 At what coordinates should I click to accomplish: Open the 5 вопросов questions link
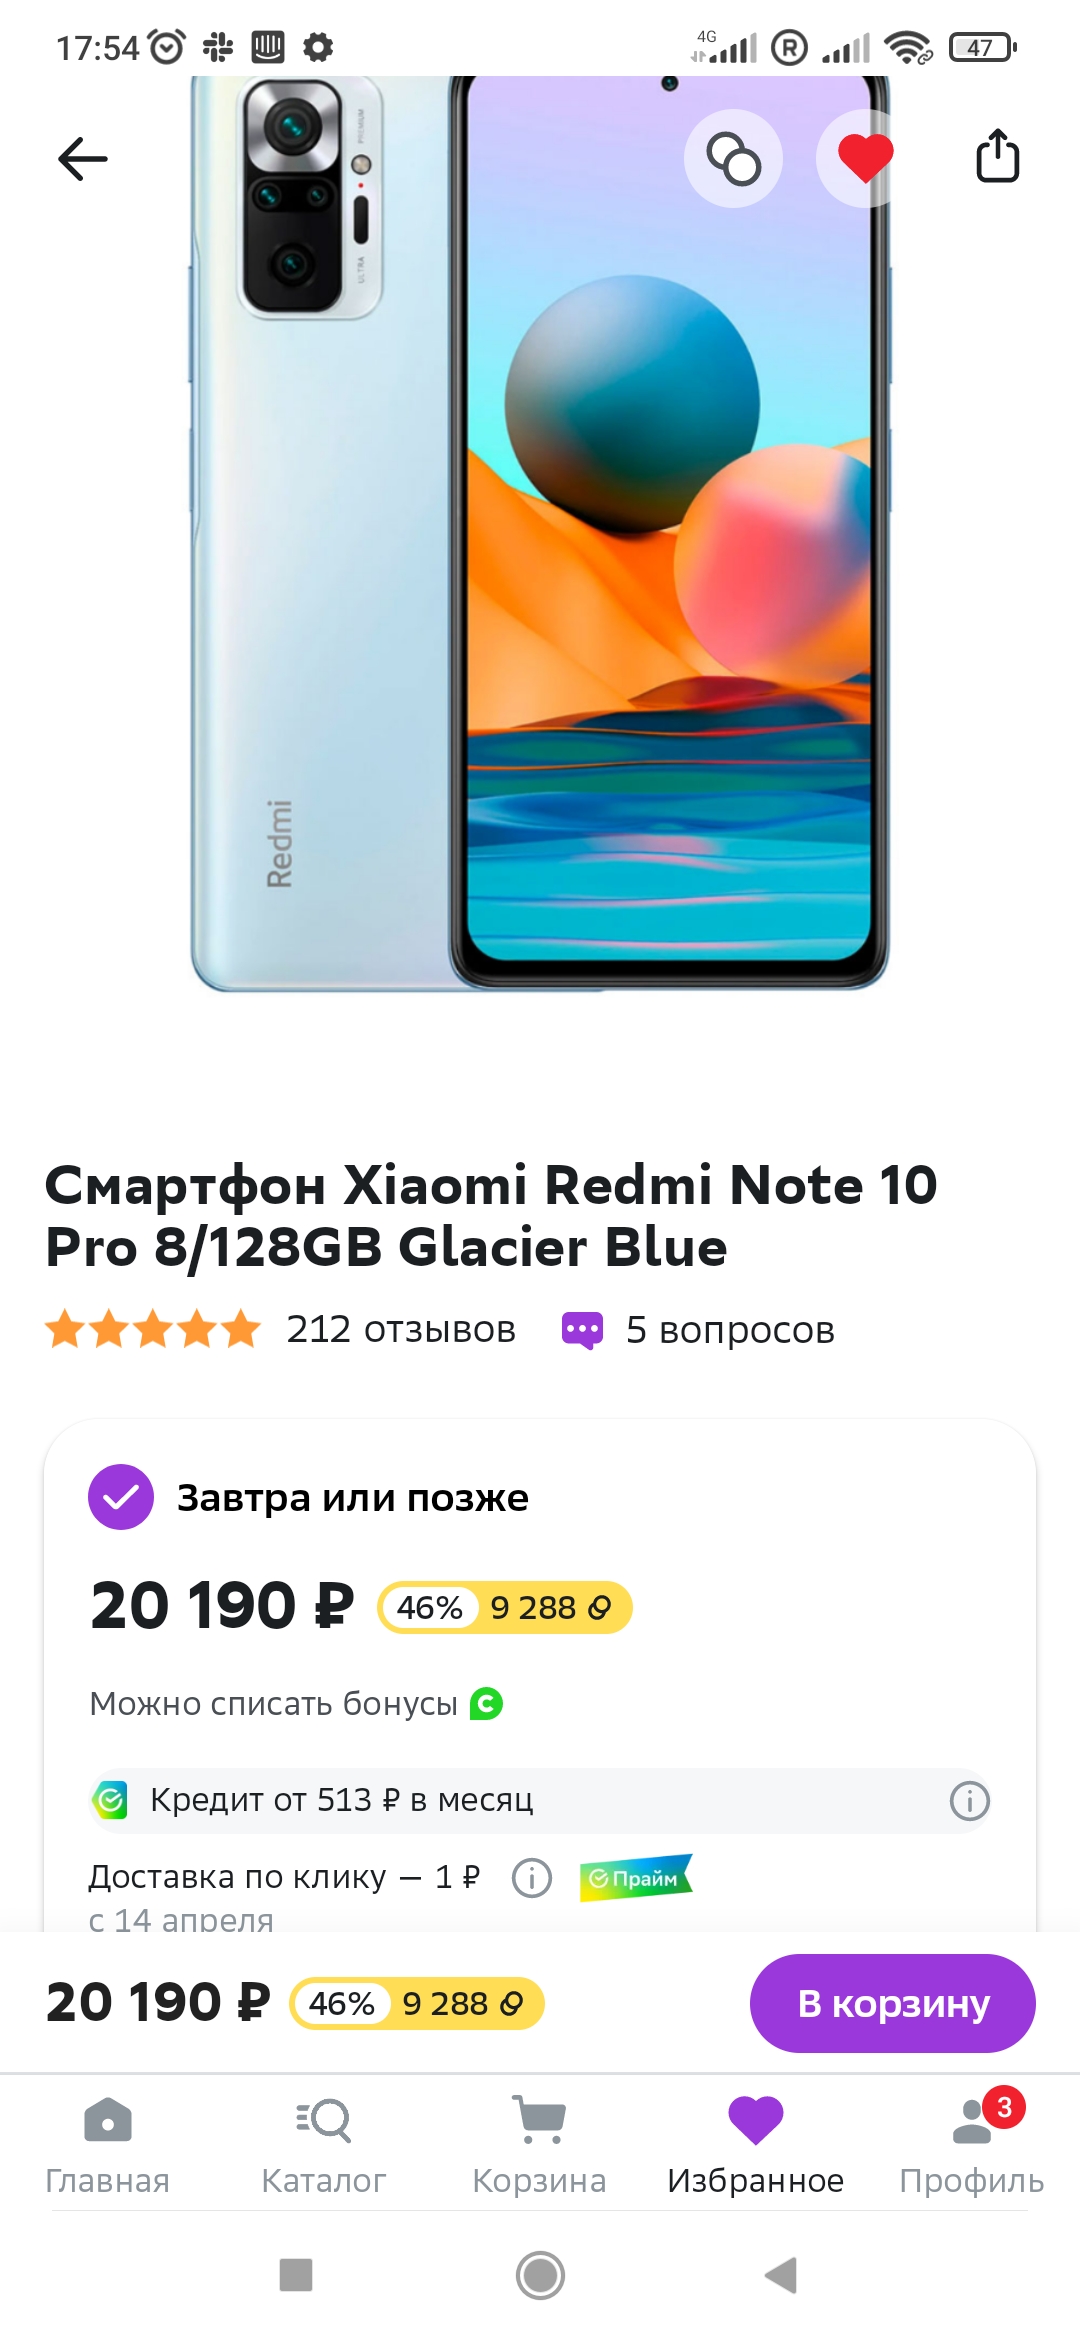click(x=730, y=1330)
